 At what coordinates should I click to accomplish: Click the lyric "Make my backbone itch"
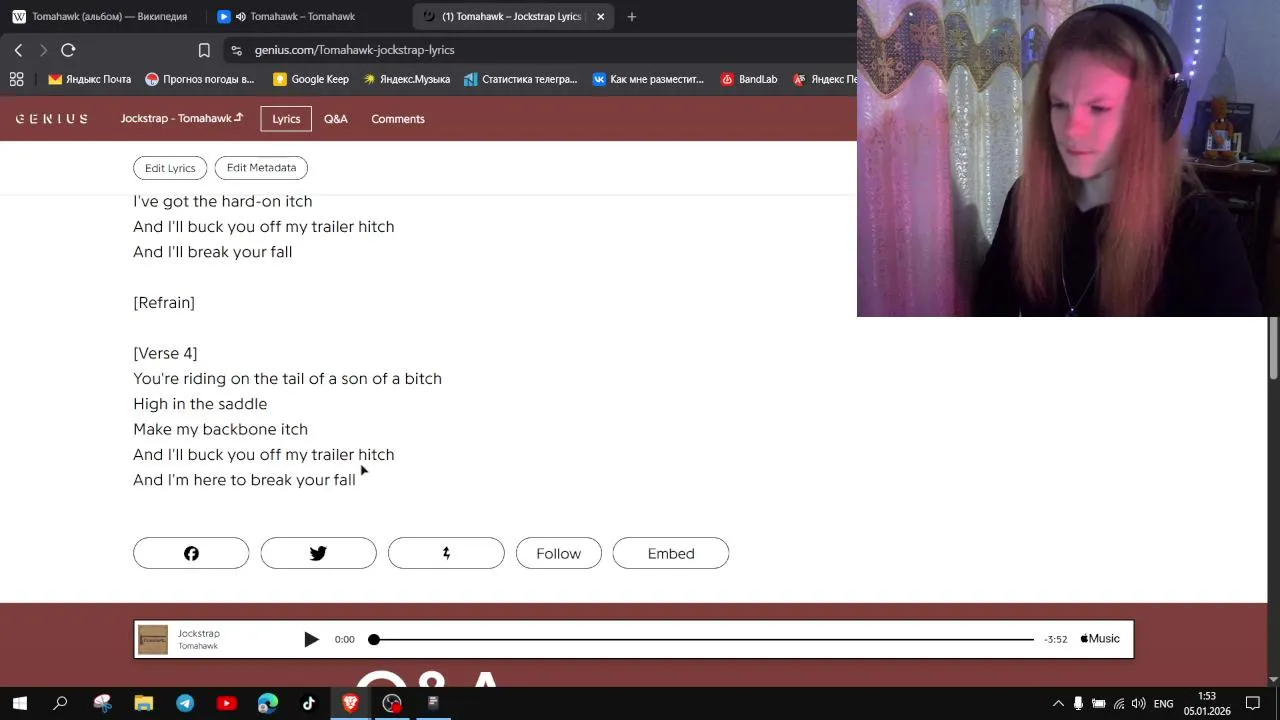[x=220, y=429]
